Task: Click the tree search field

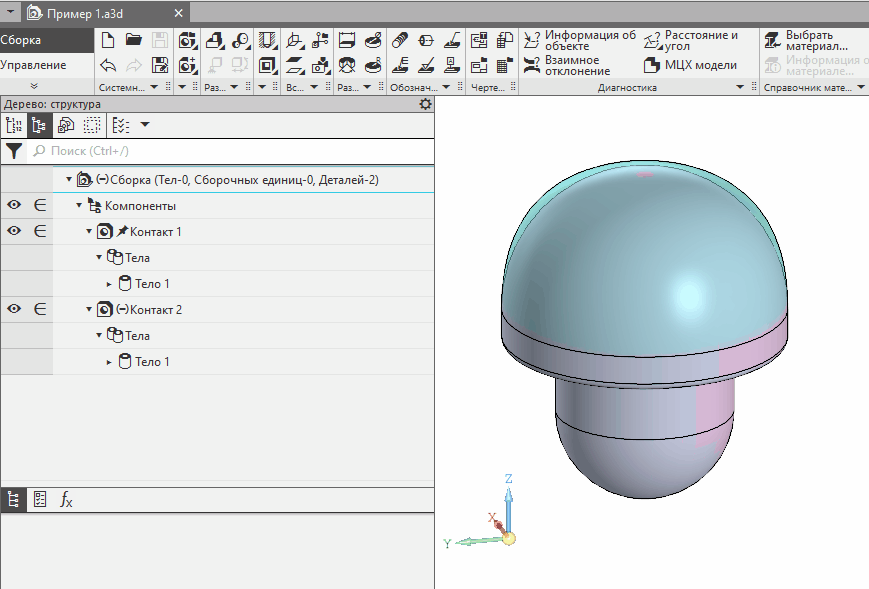Action: click(230, 151)
